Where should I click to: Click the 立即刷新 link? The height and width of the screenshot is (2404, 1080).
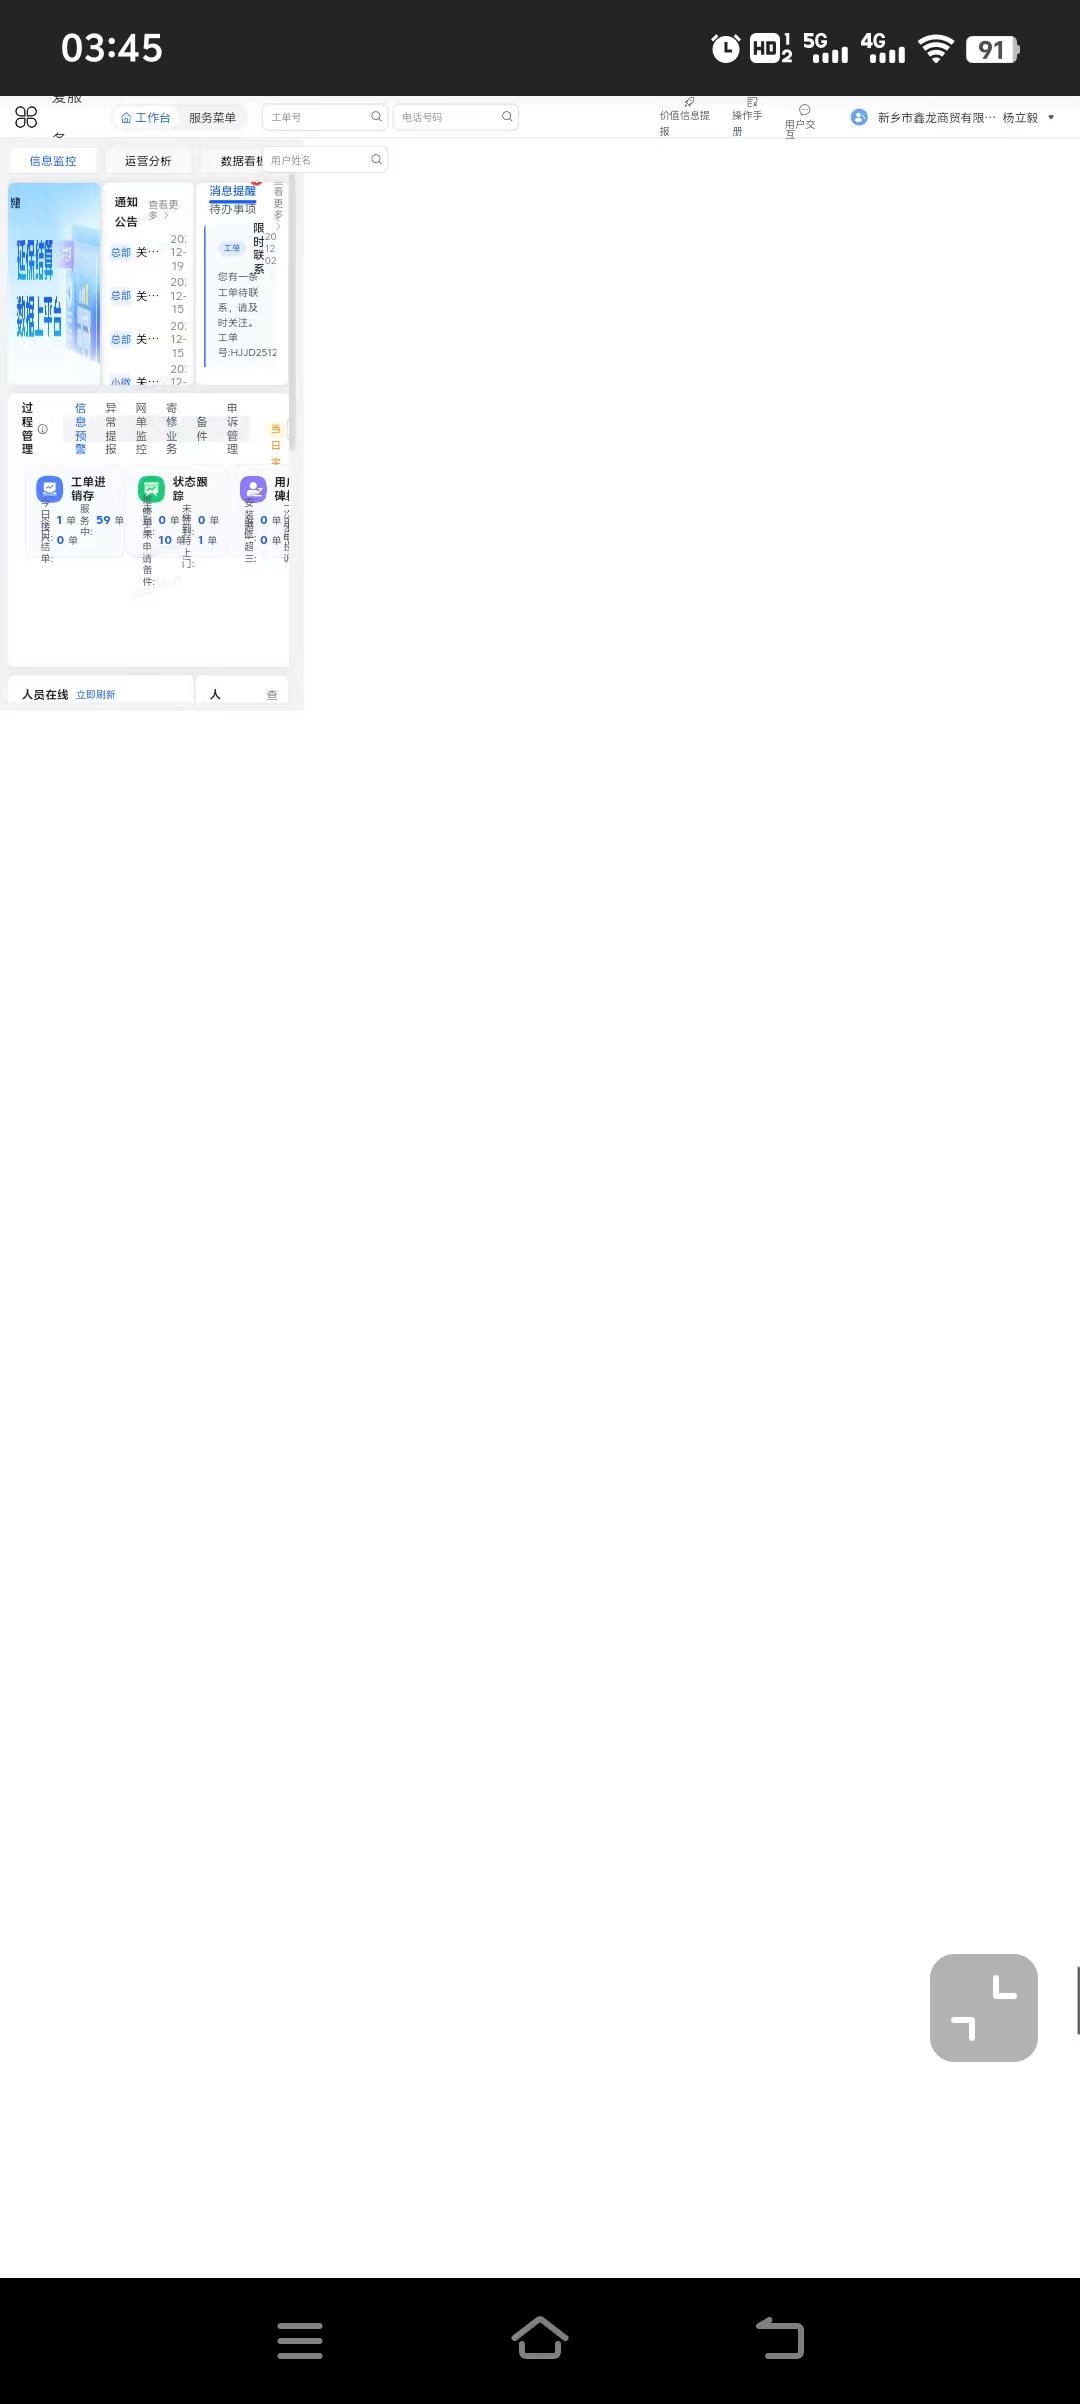pyautogui.click(x=95, y=695)
